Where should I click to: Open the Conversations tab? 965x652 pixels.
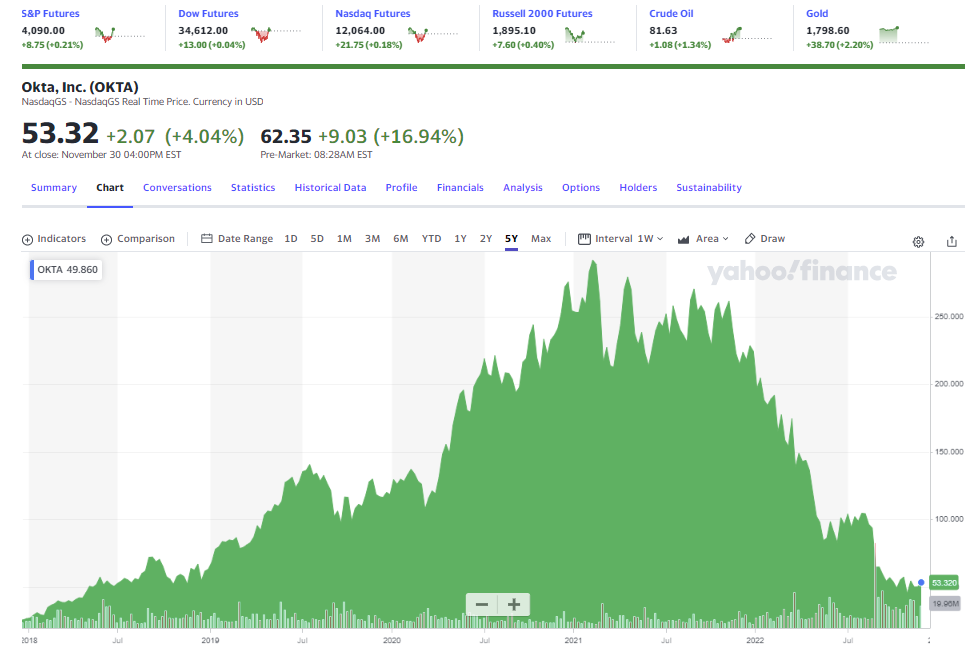(177, 188)
